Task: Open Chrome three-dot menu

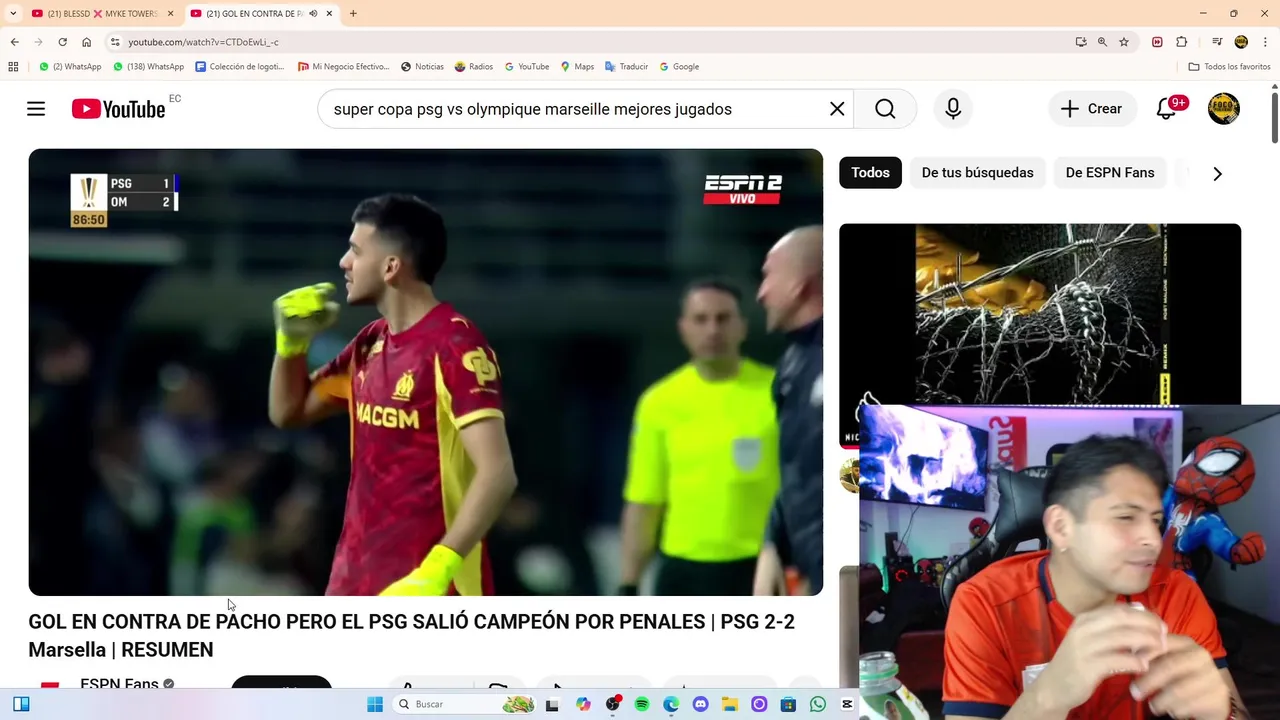Action: [x=1264, y=42]
